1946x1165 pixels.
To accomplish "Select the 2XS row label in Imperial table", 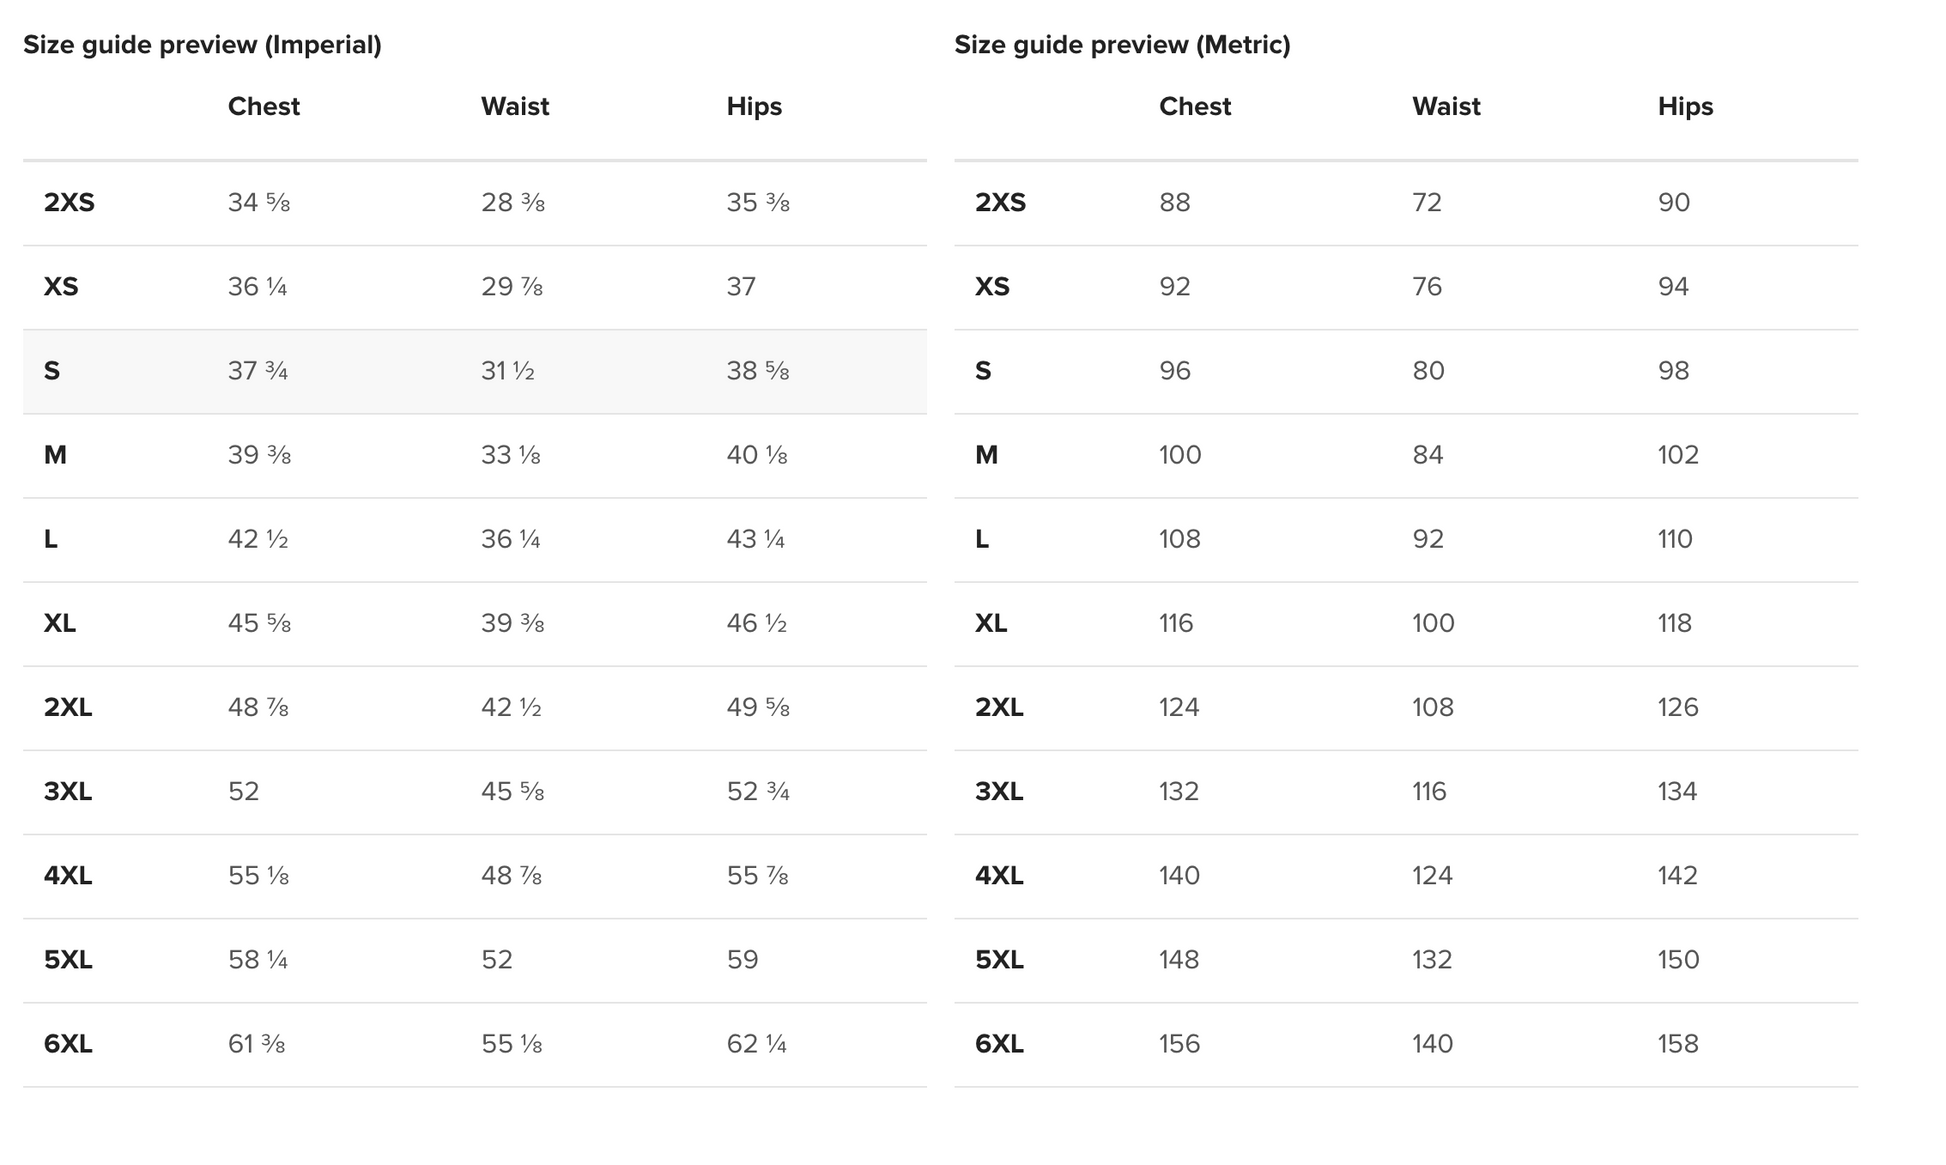I will click(69, 203).
